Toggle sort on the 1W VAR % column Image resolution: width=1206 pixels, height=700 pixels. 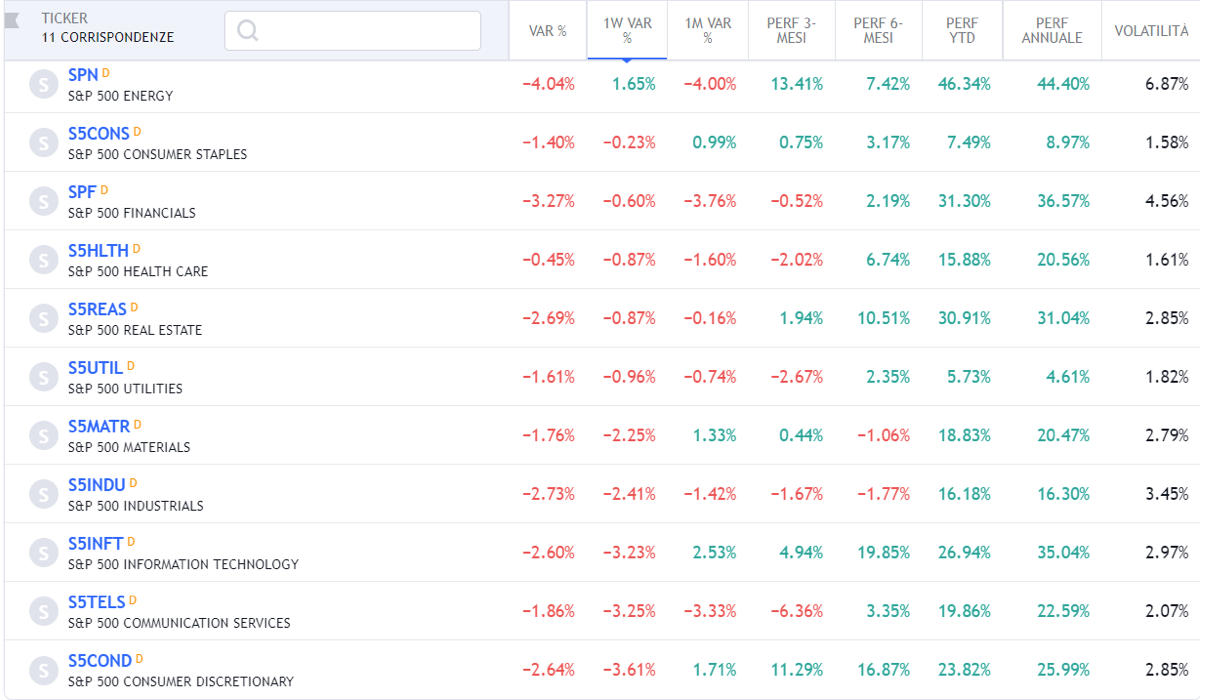coord(627,31)
